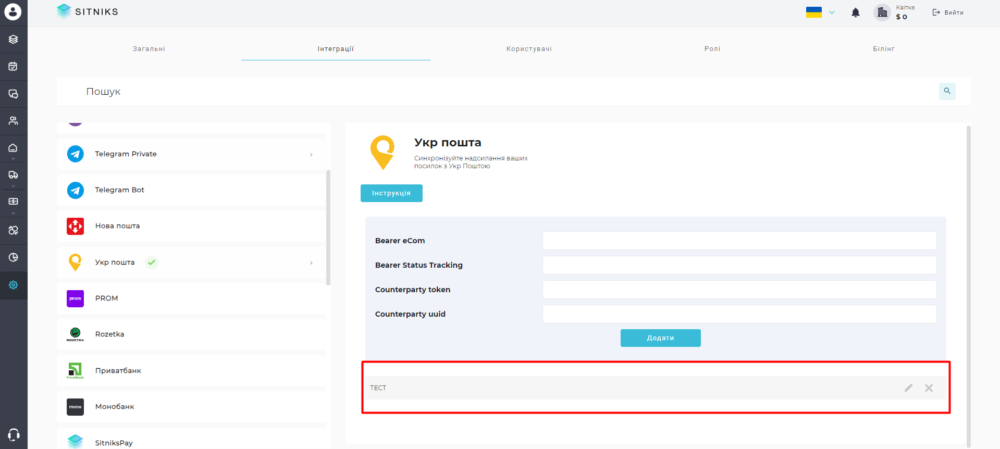Click the Telegram Bot icon
The height and width of the screenshot is (449, 1000).
pos(75,190)
